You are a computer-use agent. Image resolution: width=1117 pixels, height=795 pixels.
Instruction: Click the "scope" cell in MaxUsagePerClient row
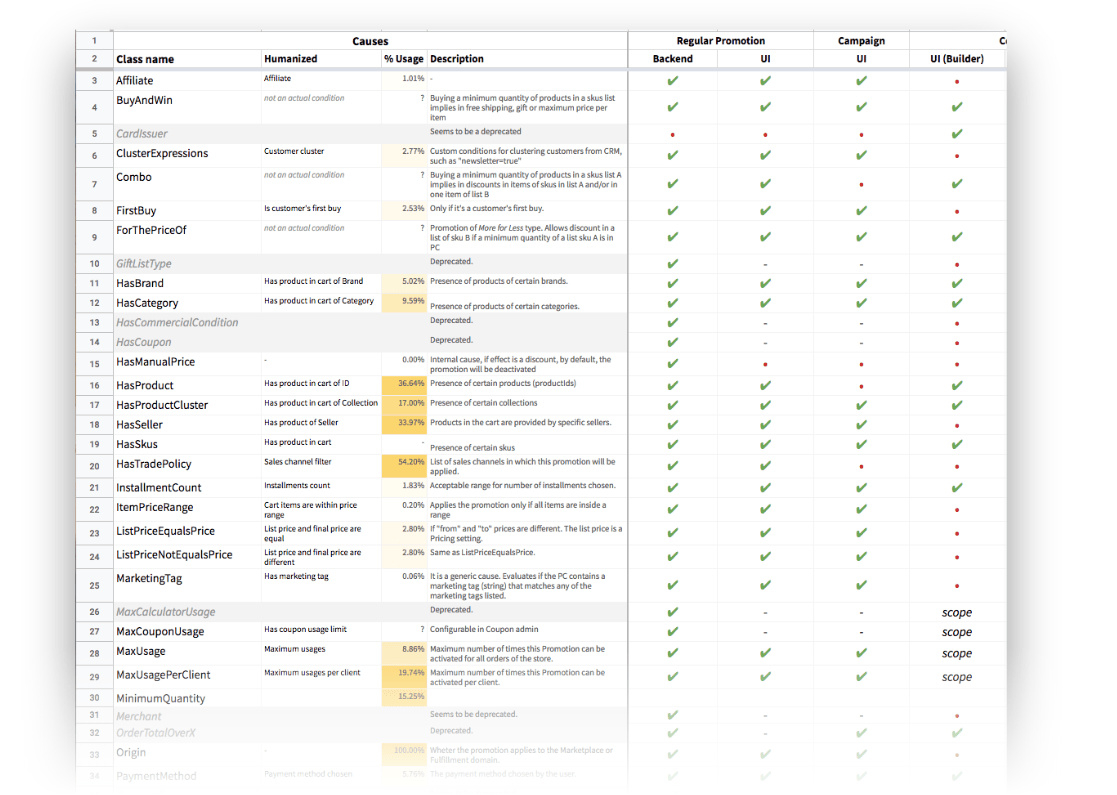click(957, 677)
